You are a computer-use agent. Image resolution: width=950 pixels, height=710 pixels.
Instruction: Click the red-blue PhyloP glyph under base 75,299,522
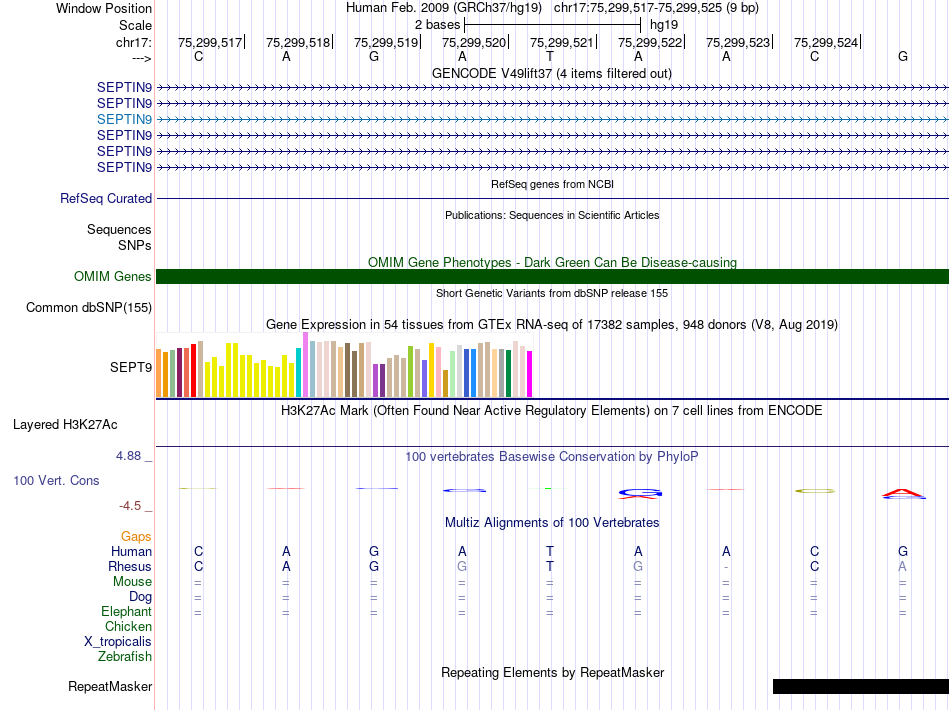(640, 492)
